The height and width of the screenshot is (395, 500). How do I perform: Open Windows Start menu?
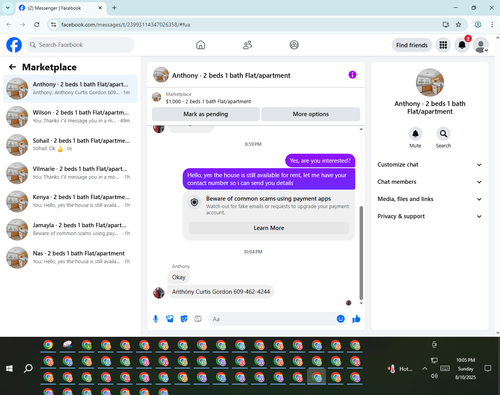(9, 368)
